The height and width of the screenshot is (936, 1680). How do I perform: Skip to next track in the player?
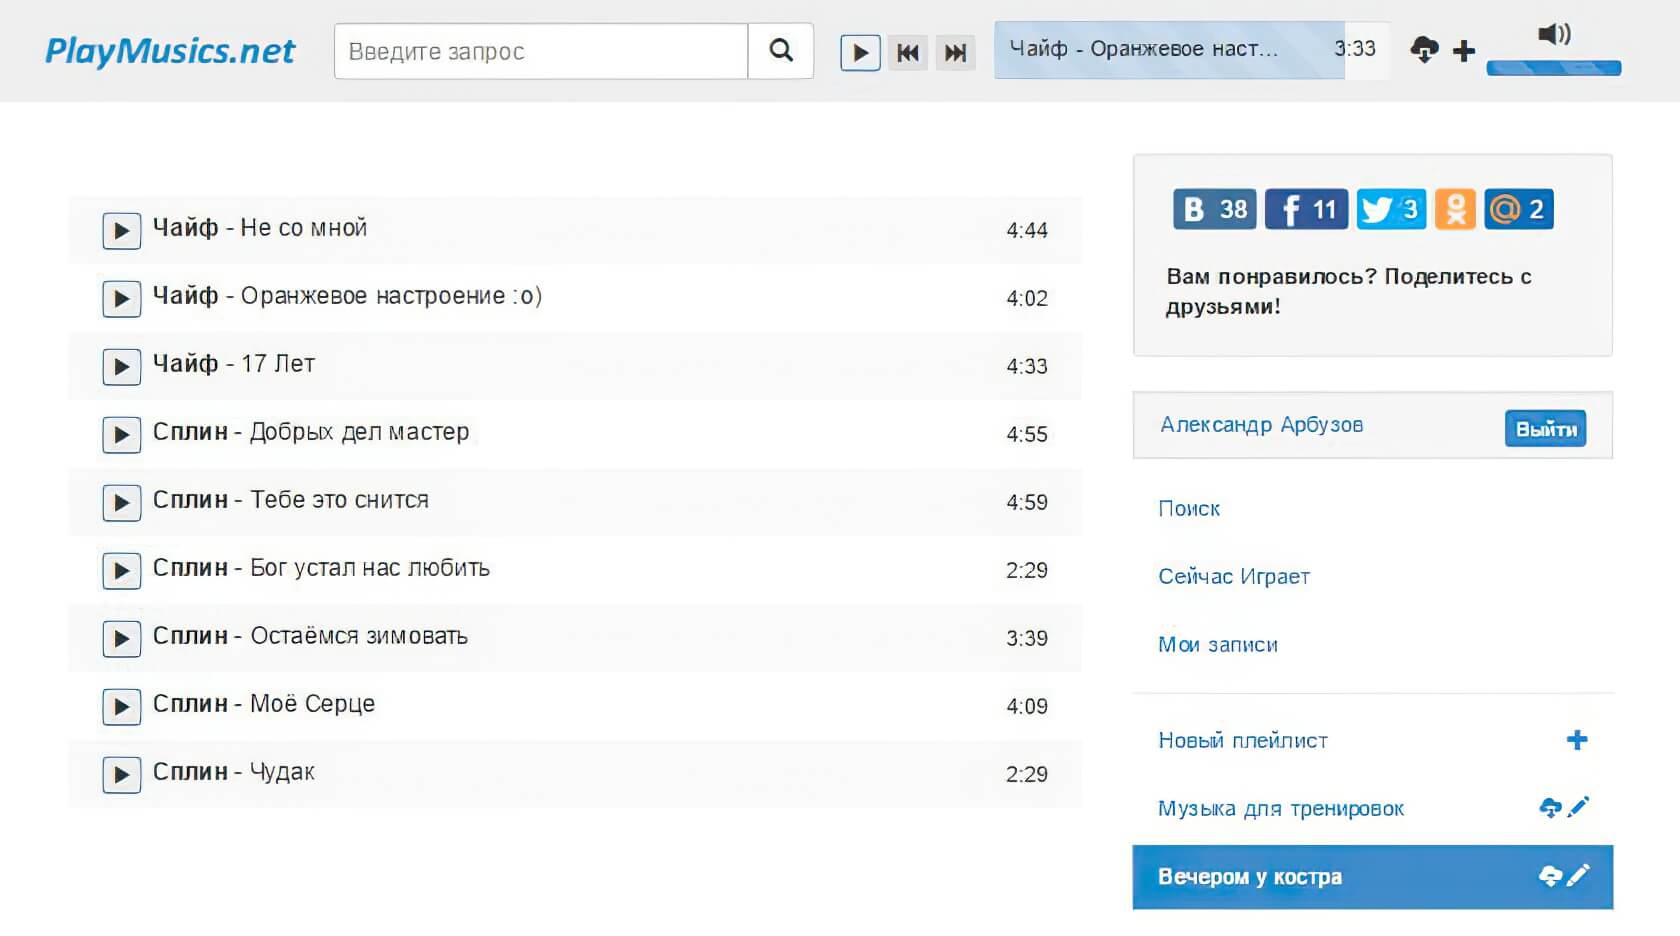(955, 52)
